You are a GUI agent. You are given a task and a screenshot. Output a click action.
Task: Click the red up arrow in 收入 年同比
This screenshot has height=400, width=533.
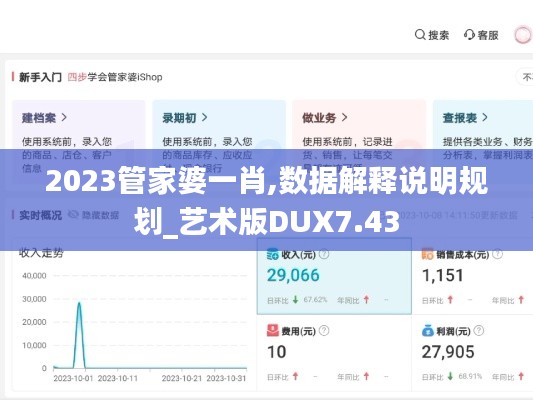(366, 300)
